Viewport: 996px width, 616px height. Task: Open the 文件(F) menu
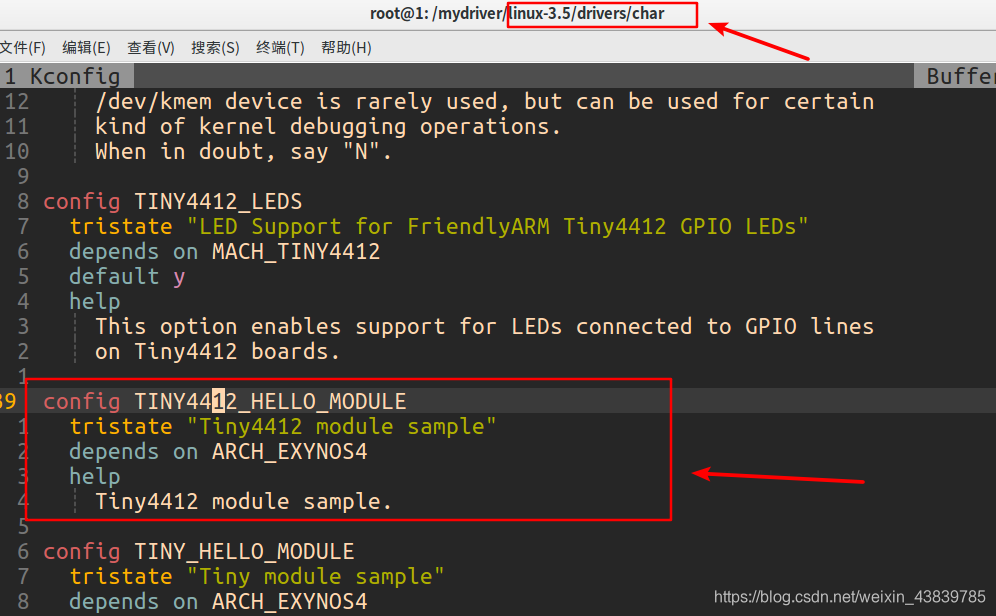(x=23, y=48)
